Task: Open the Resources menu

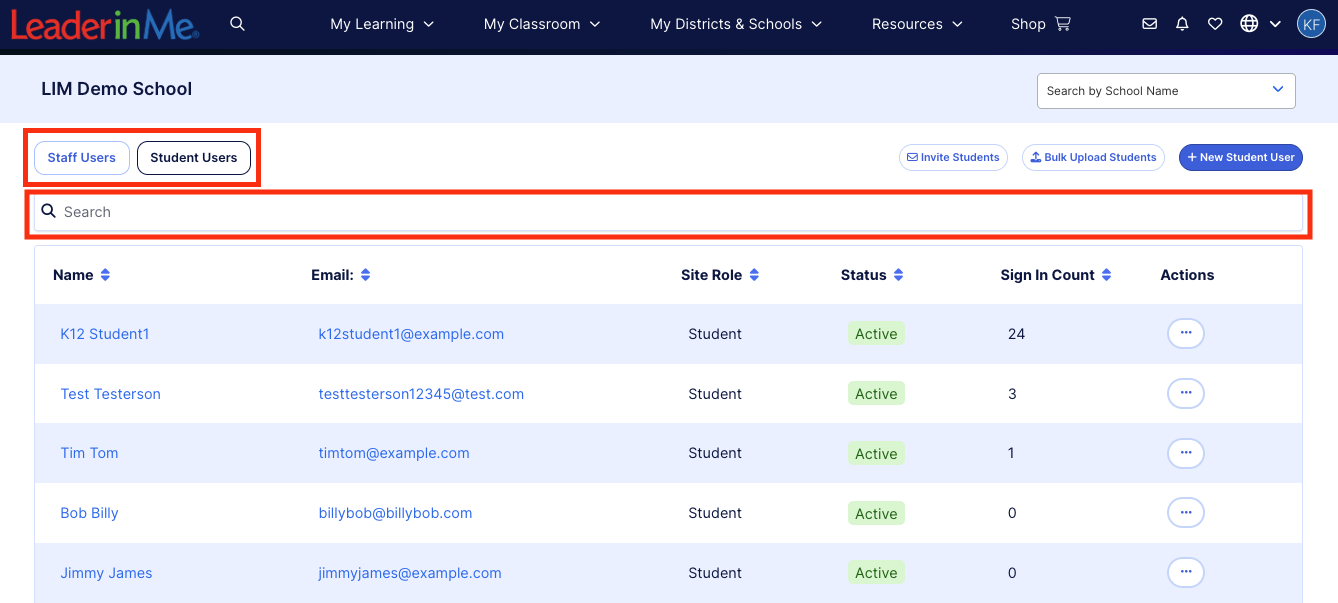Action: tap(917, 24)
